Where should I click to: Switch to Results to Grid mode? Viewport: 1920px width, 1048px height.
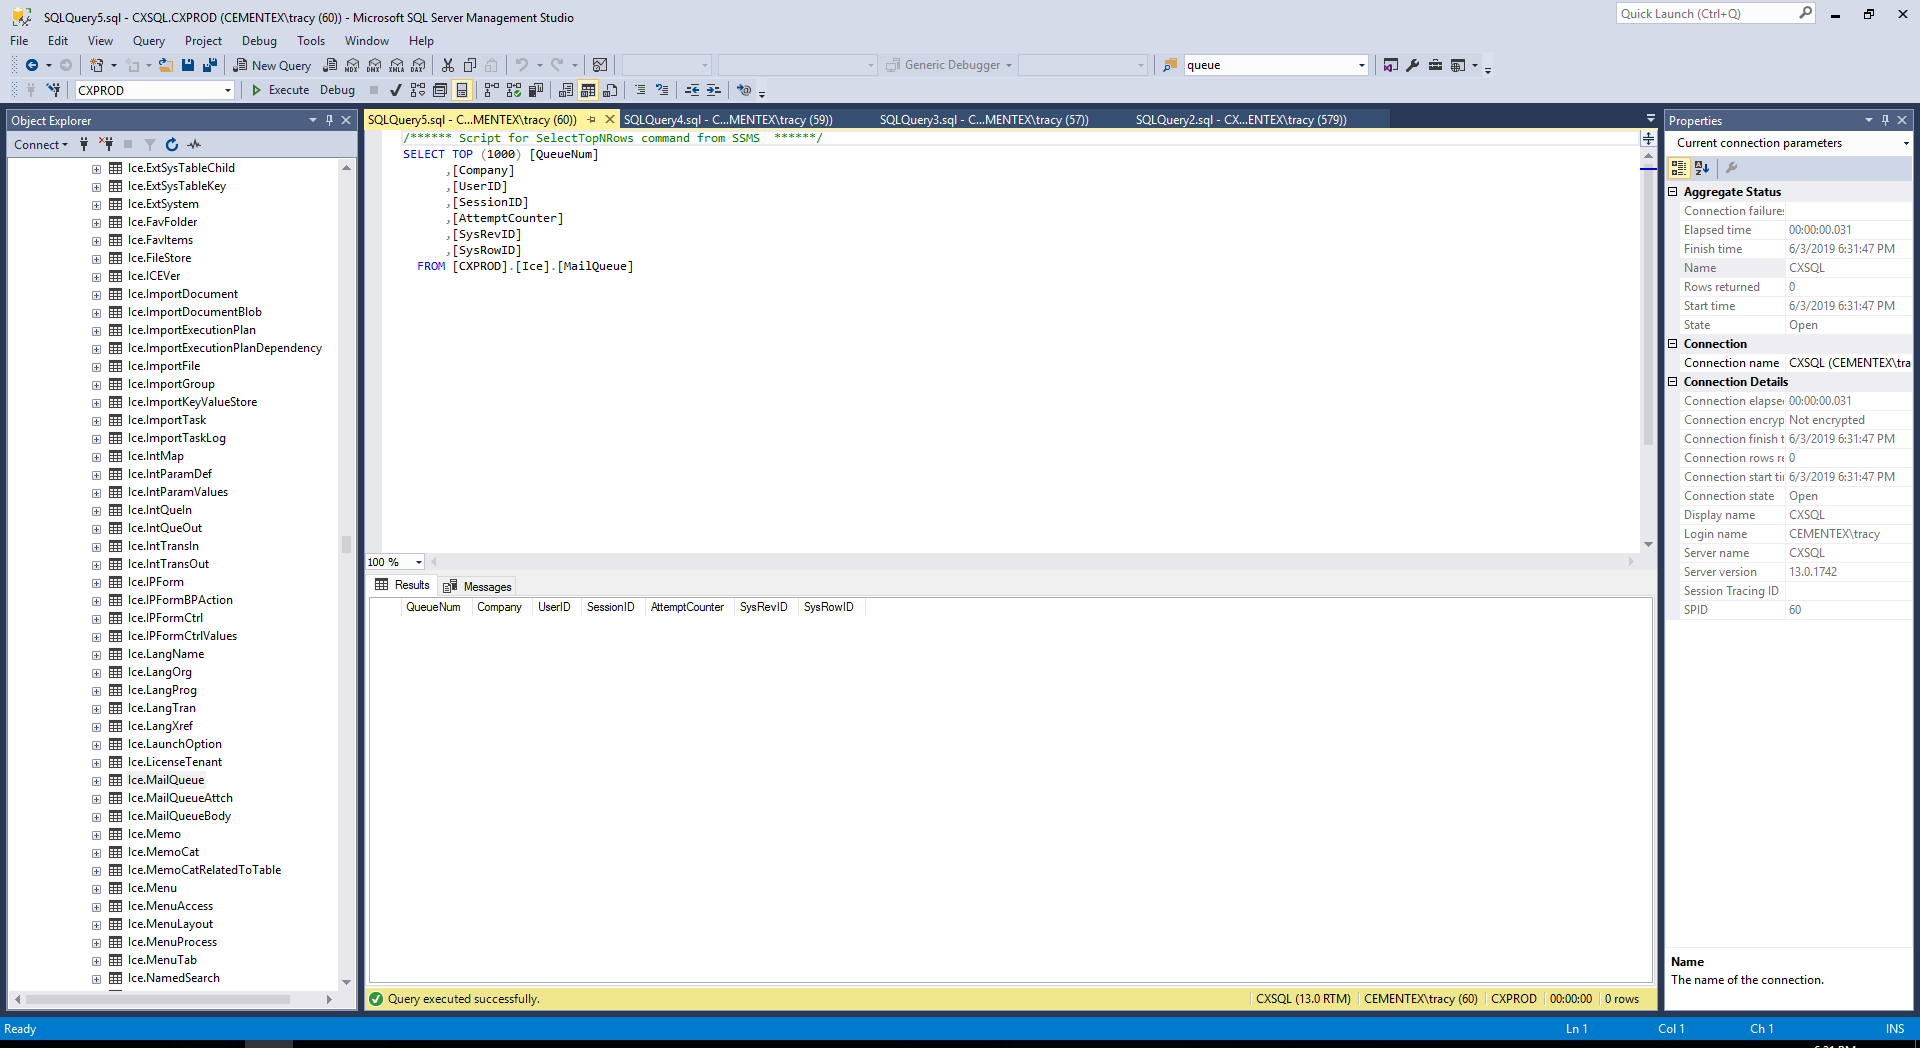click(588, 90)
